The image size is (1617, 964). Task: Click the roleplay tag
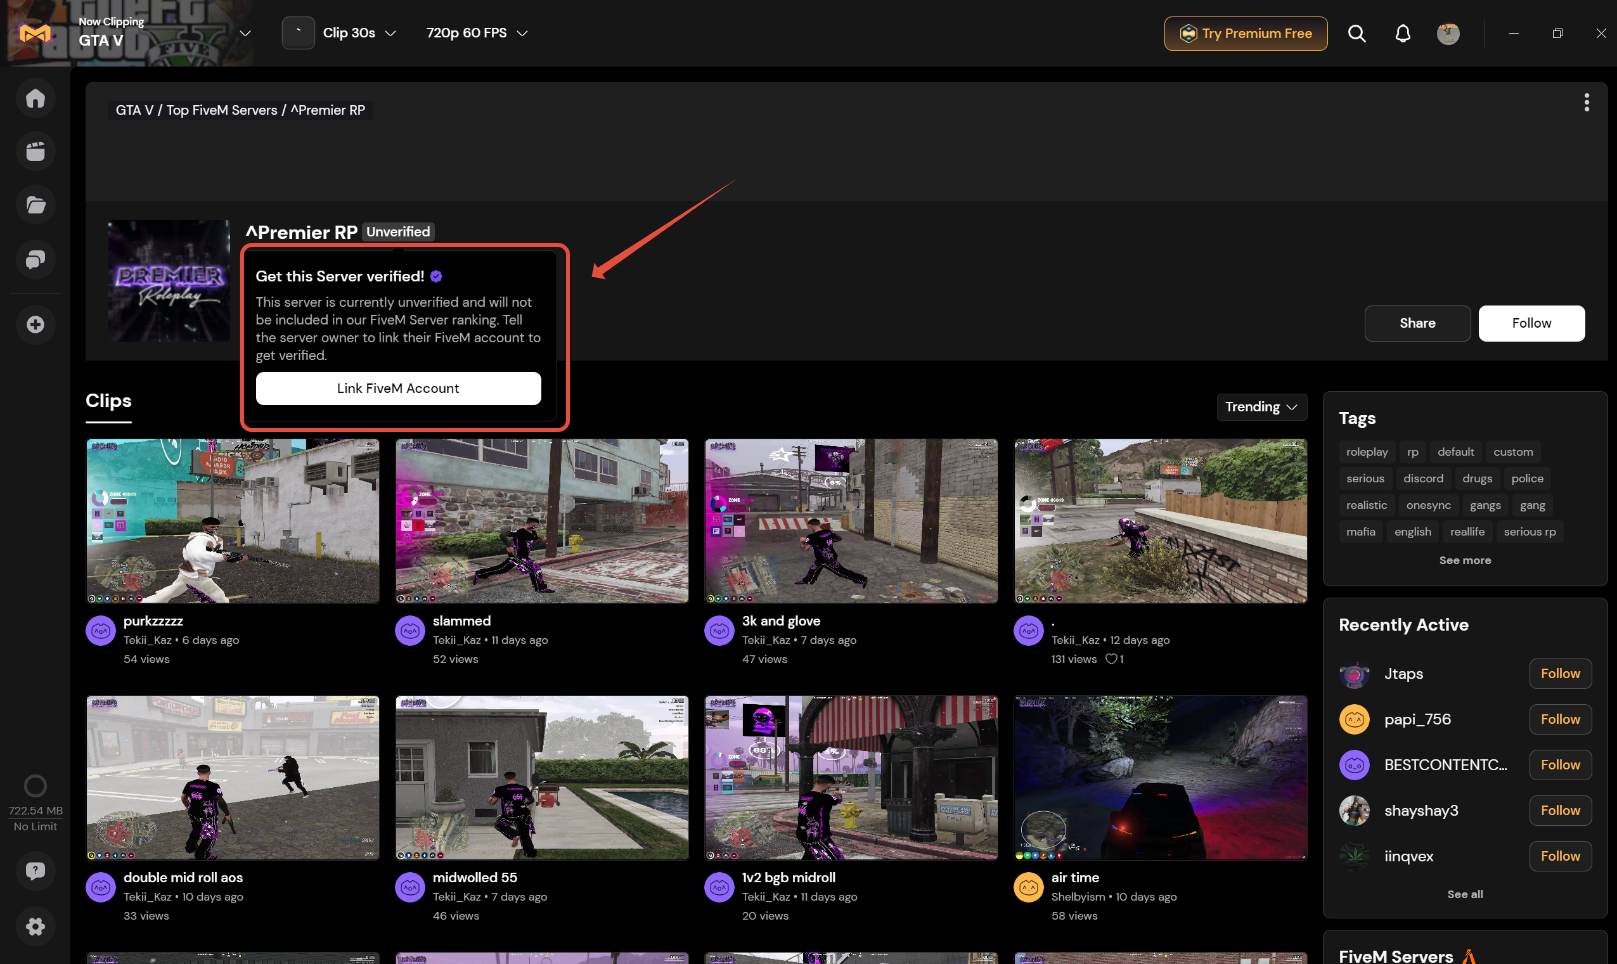[1367, 452]
